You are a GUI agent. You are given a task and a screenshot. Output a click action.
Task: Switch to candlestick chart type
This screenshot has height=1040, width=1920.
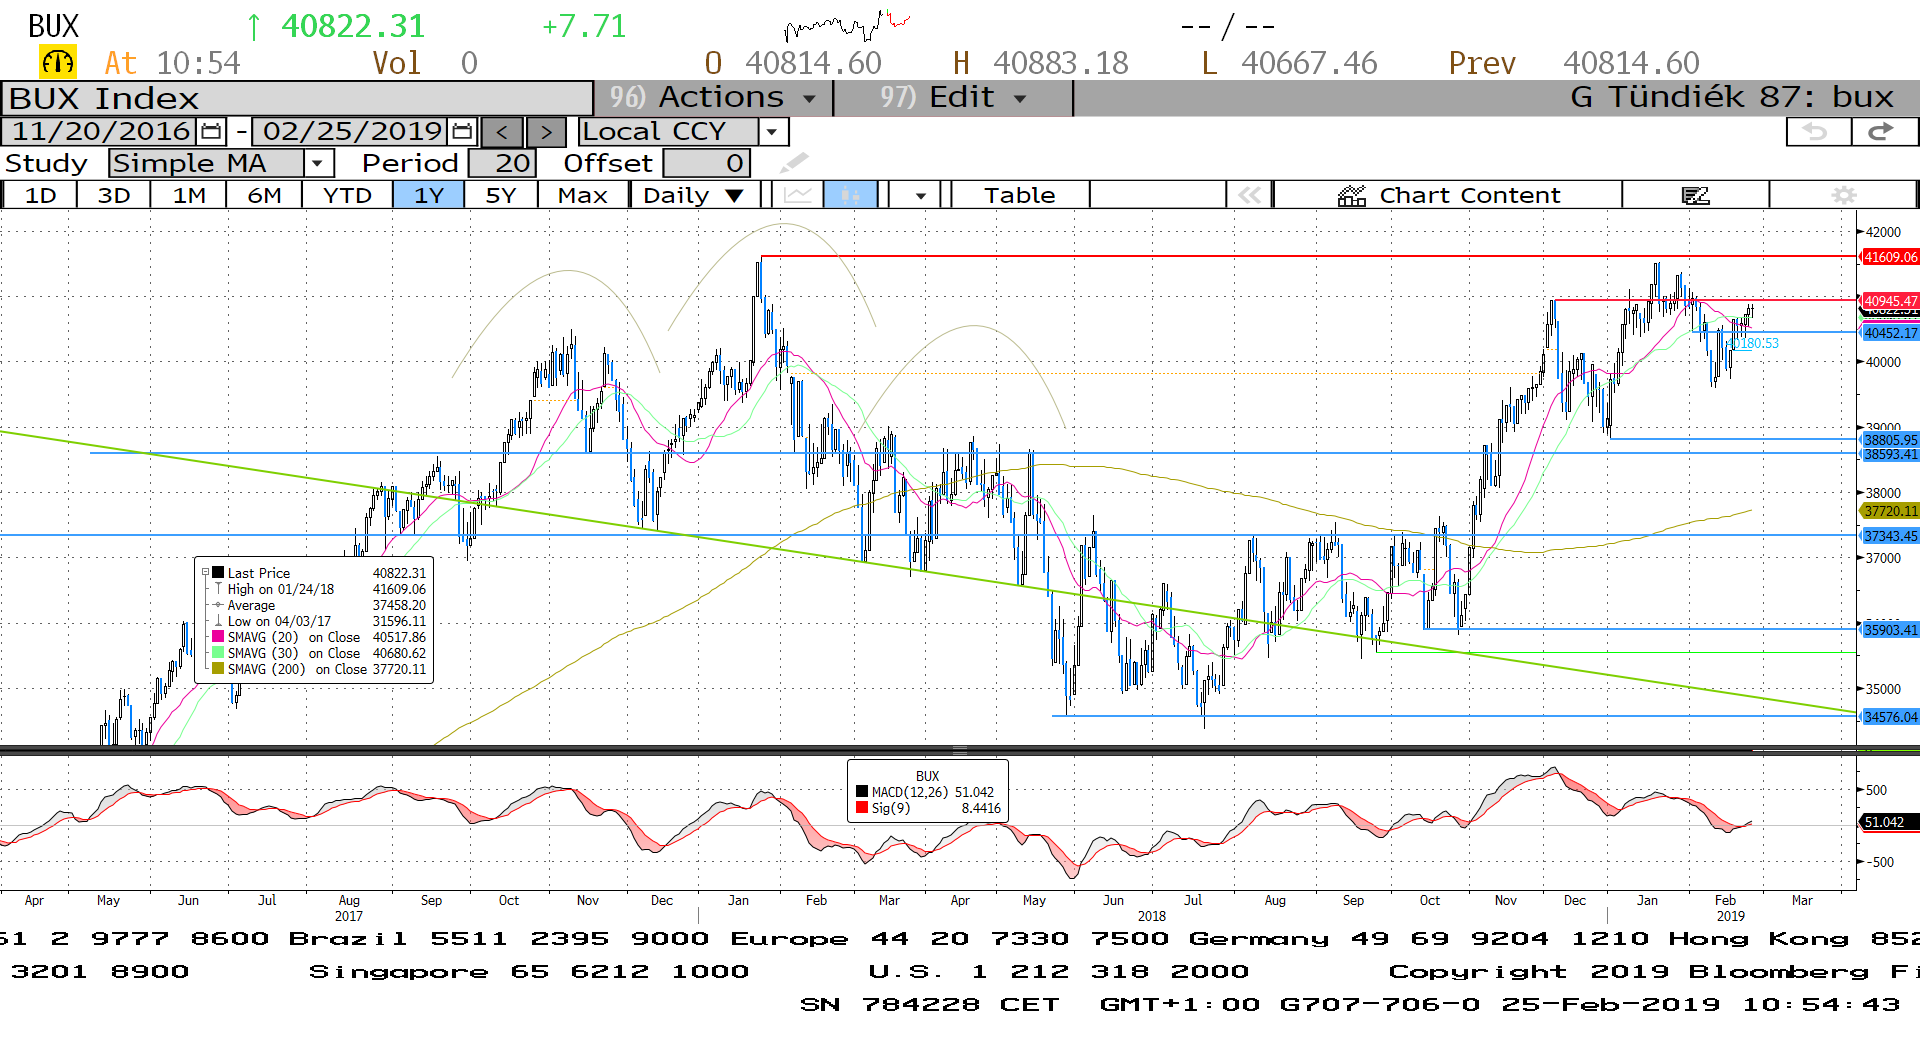(x=850, y=195)
